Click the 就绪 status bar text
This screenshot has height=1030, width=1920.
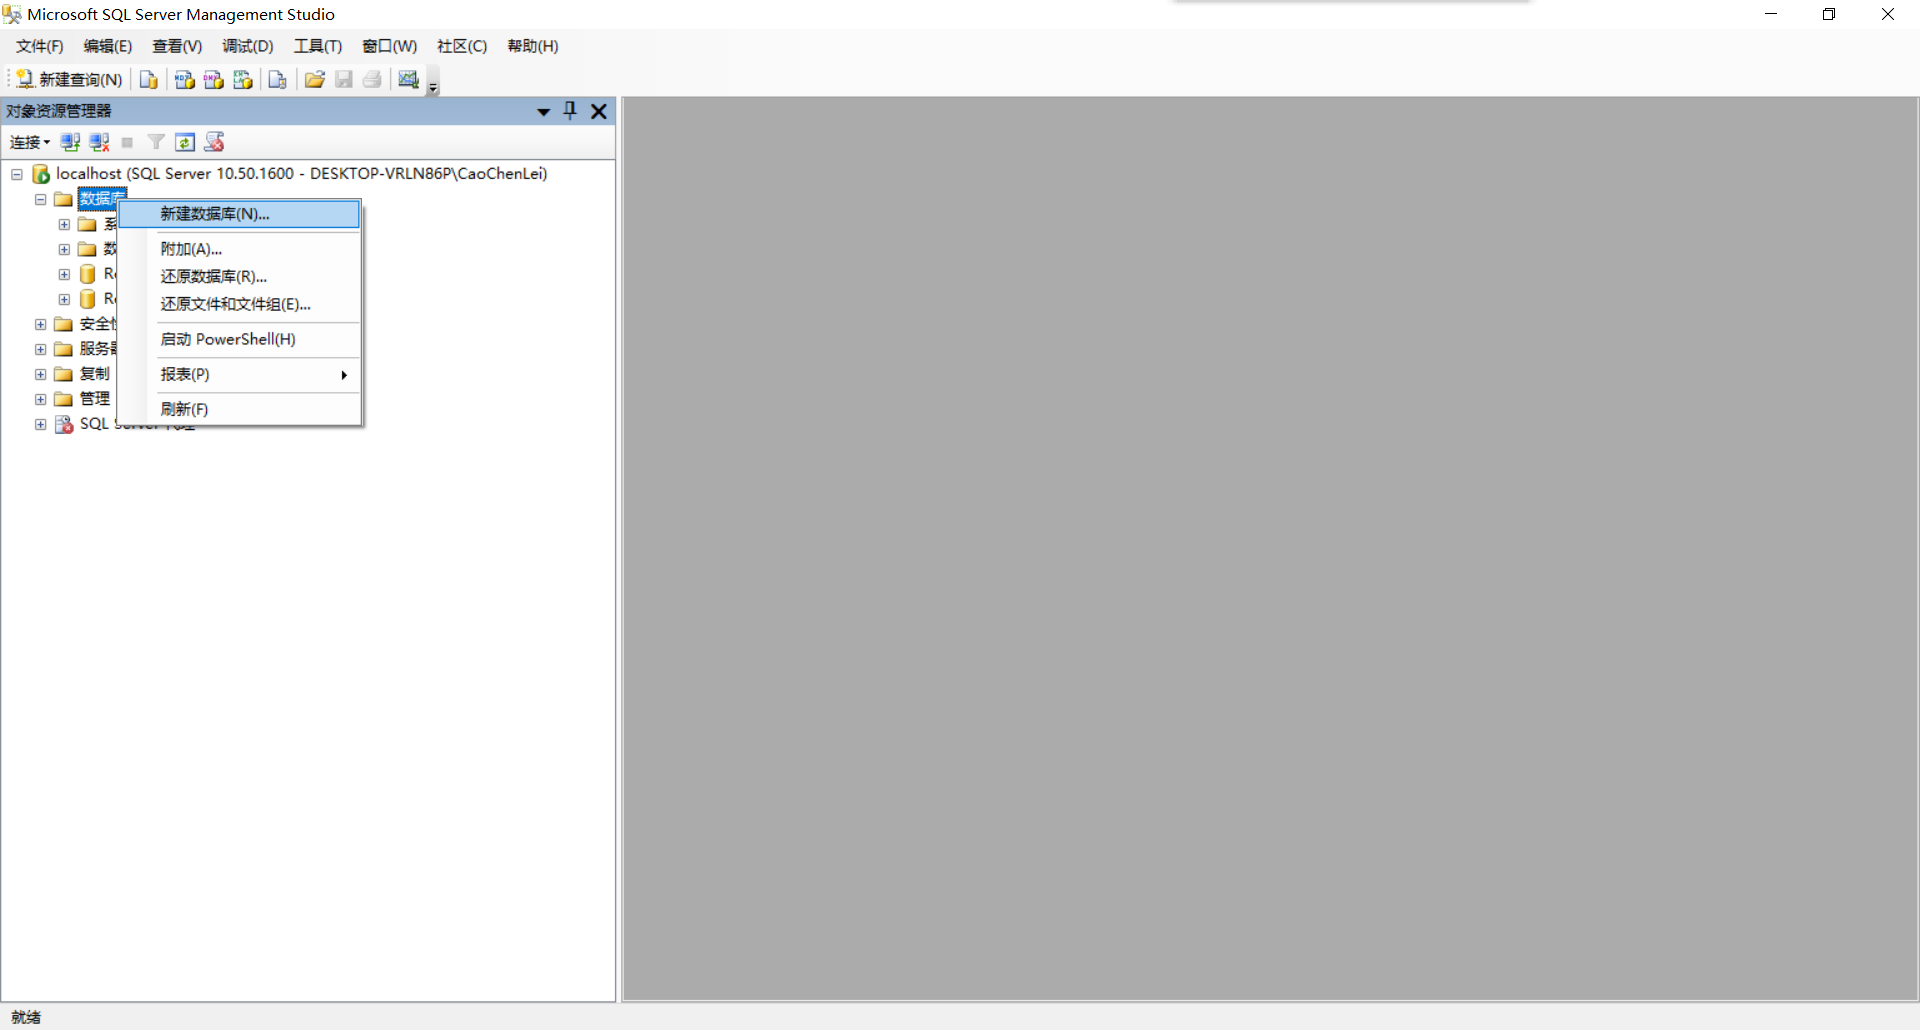26,1017
